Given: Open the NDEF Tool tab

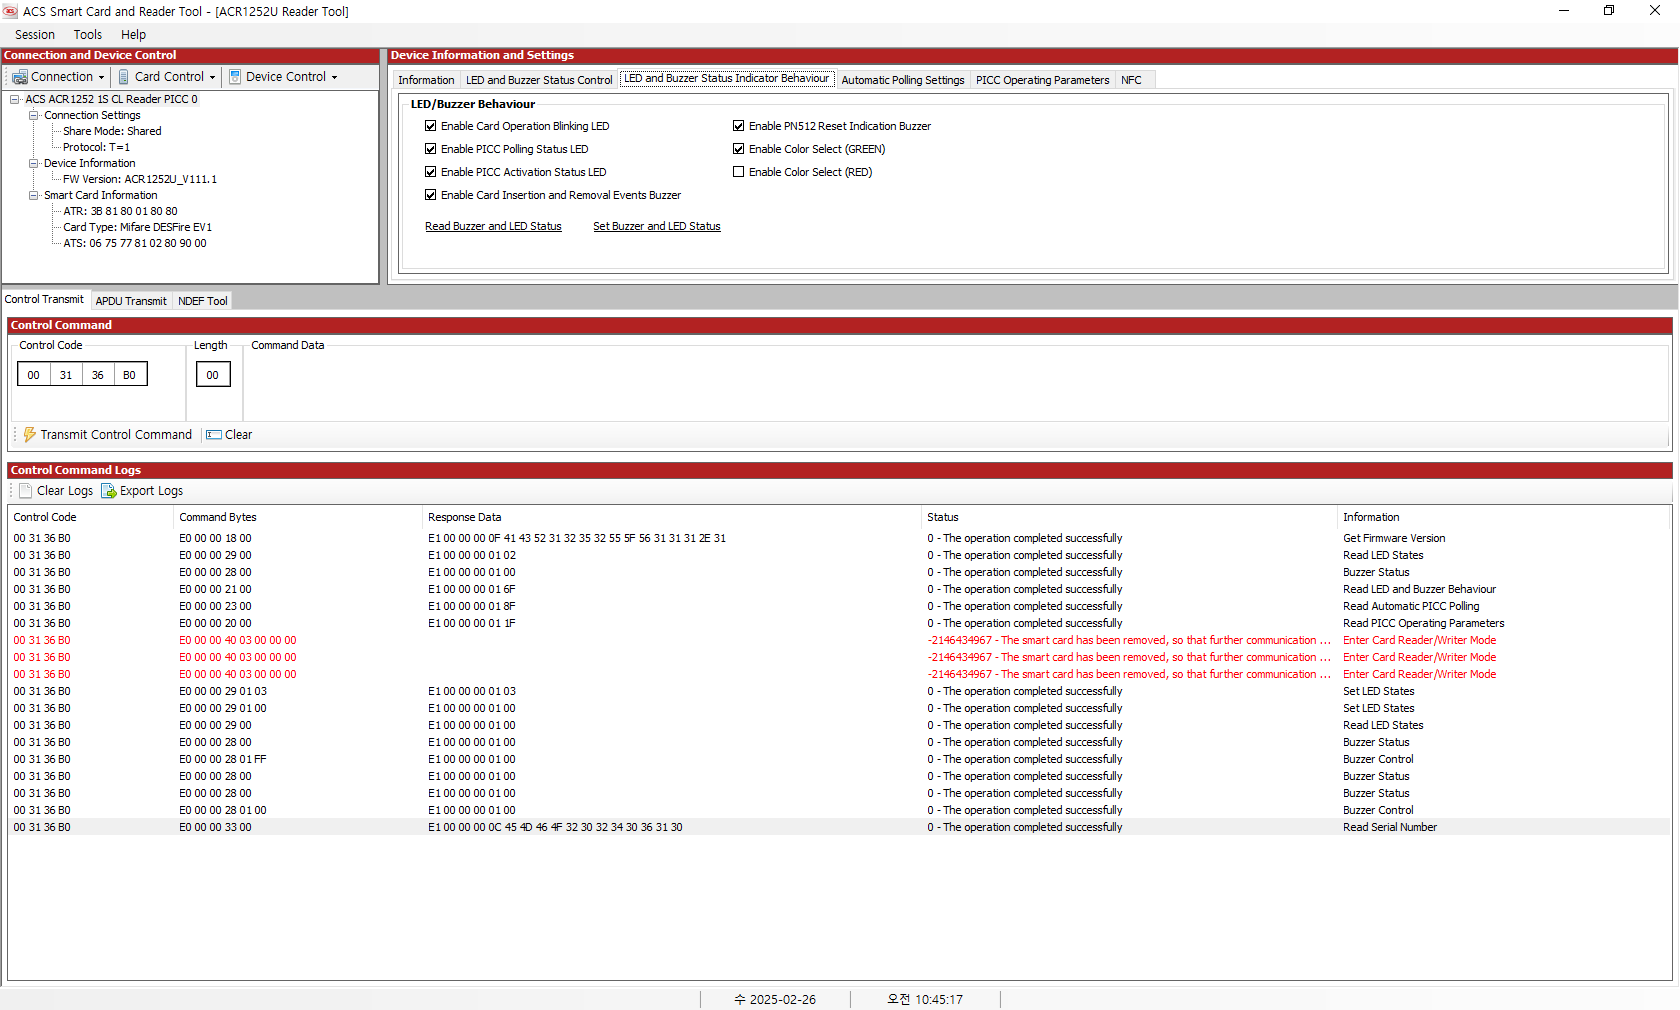Looking at the screenshot, I should [x=203, y=301].
